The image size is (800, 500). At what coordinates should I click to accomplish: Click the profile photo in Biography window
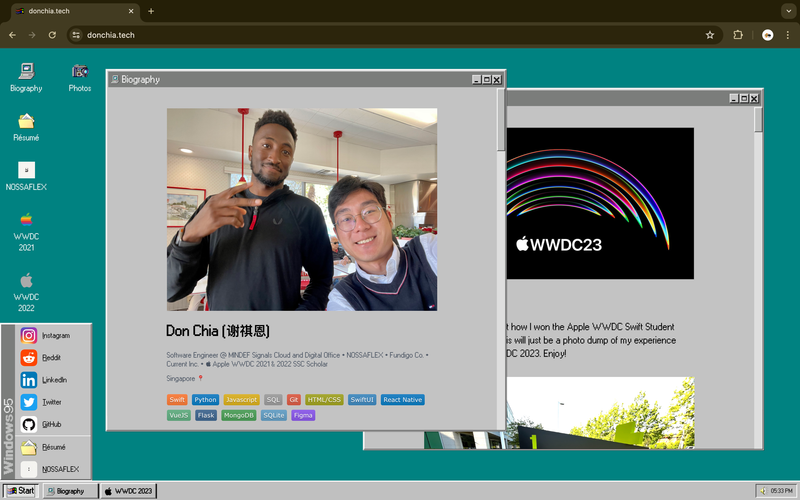click(x=302, y=209)
